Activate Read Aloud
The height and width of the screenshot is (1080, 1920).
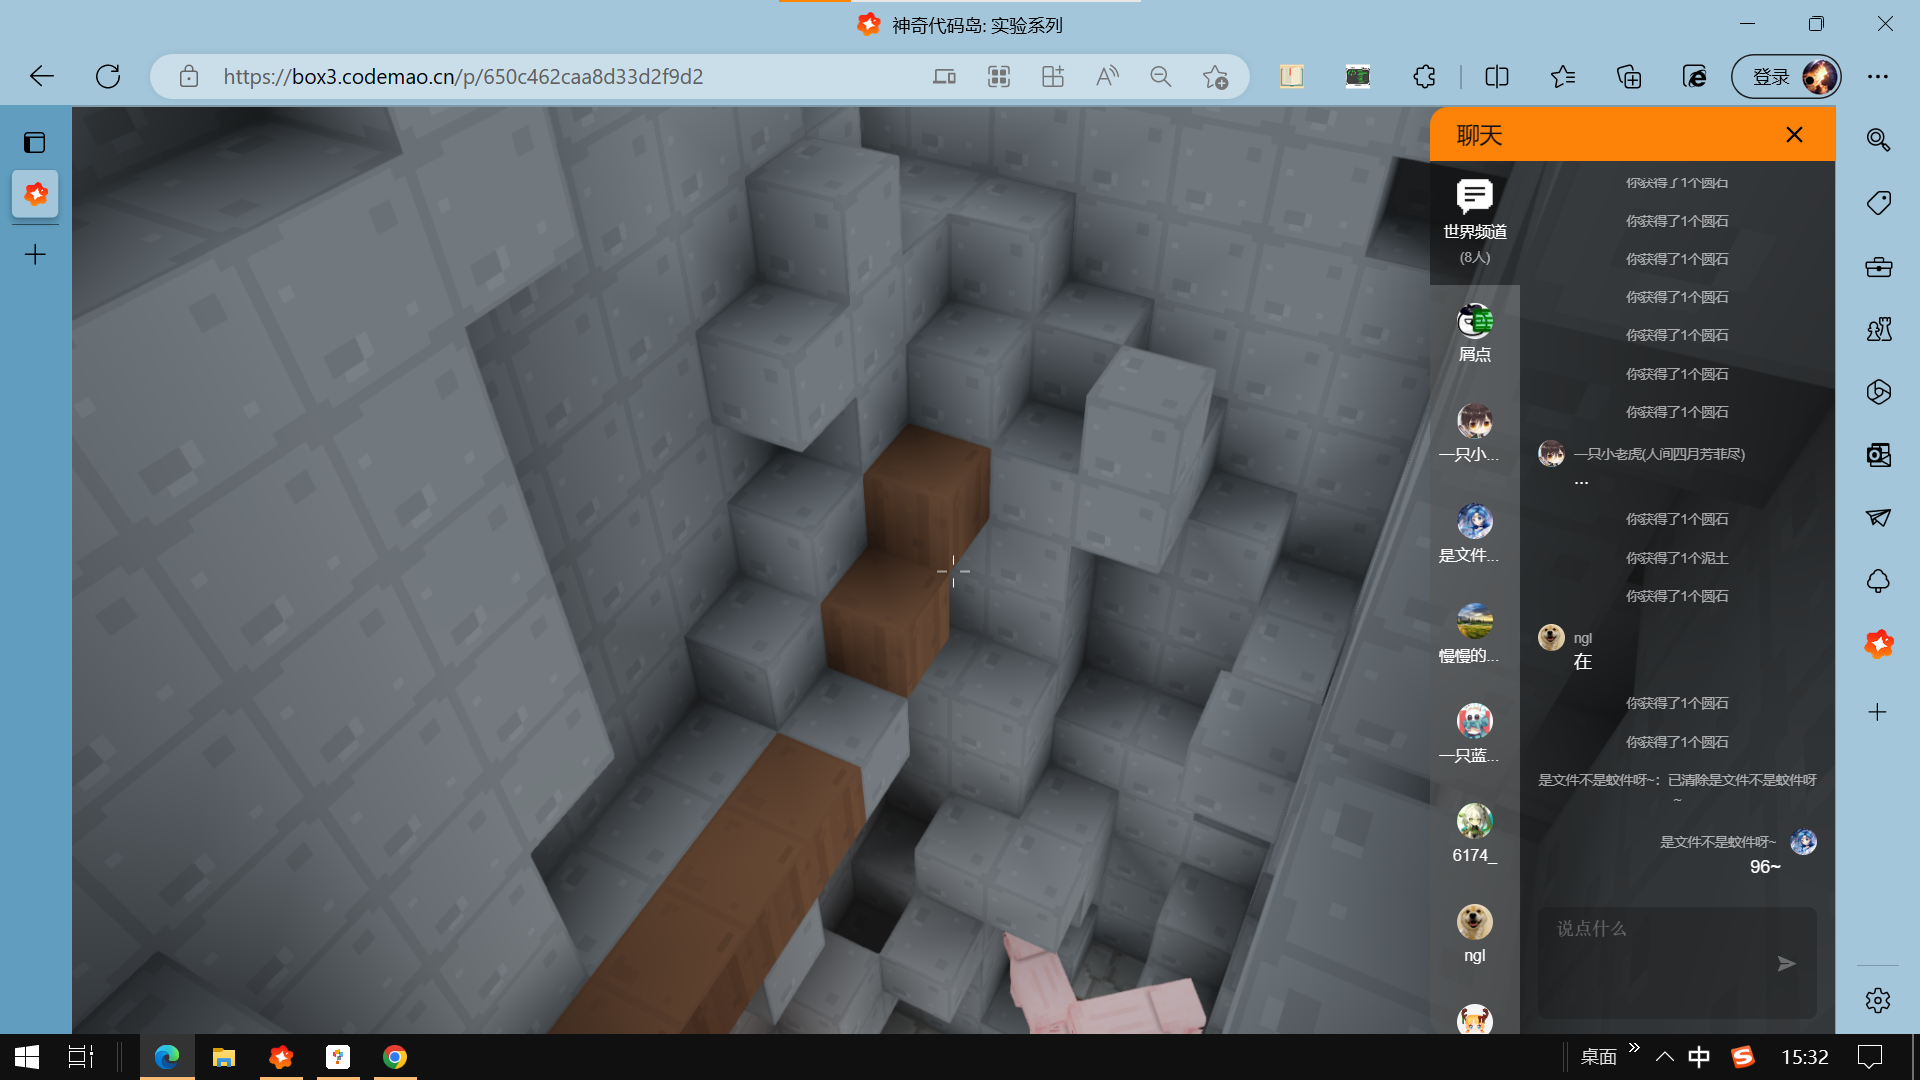(x=1107, y=77)
